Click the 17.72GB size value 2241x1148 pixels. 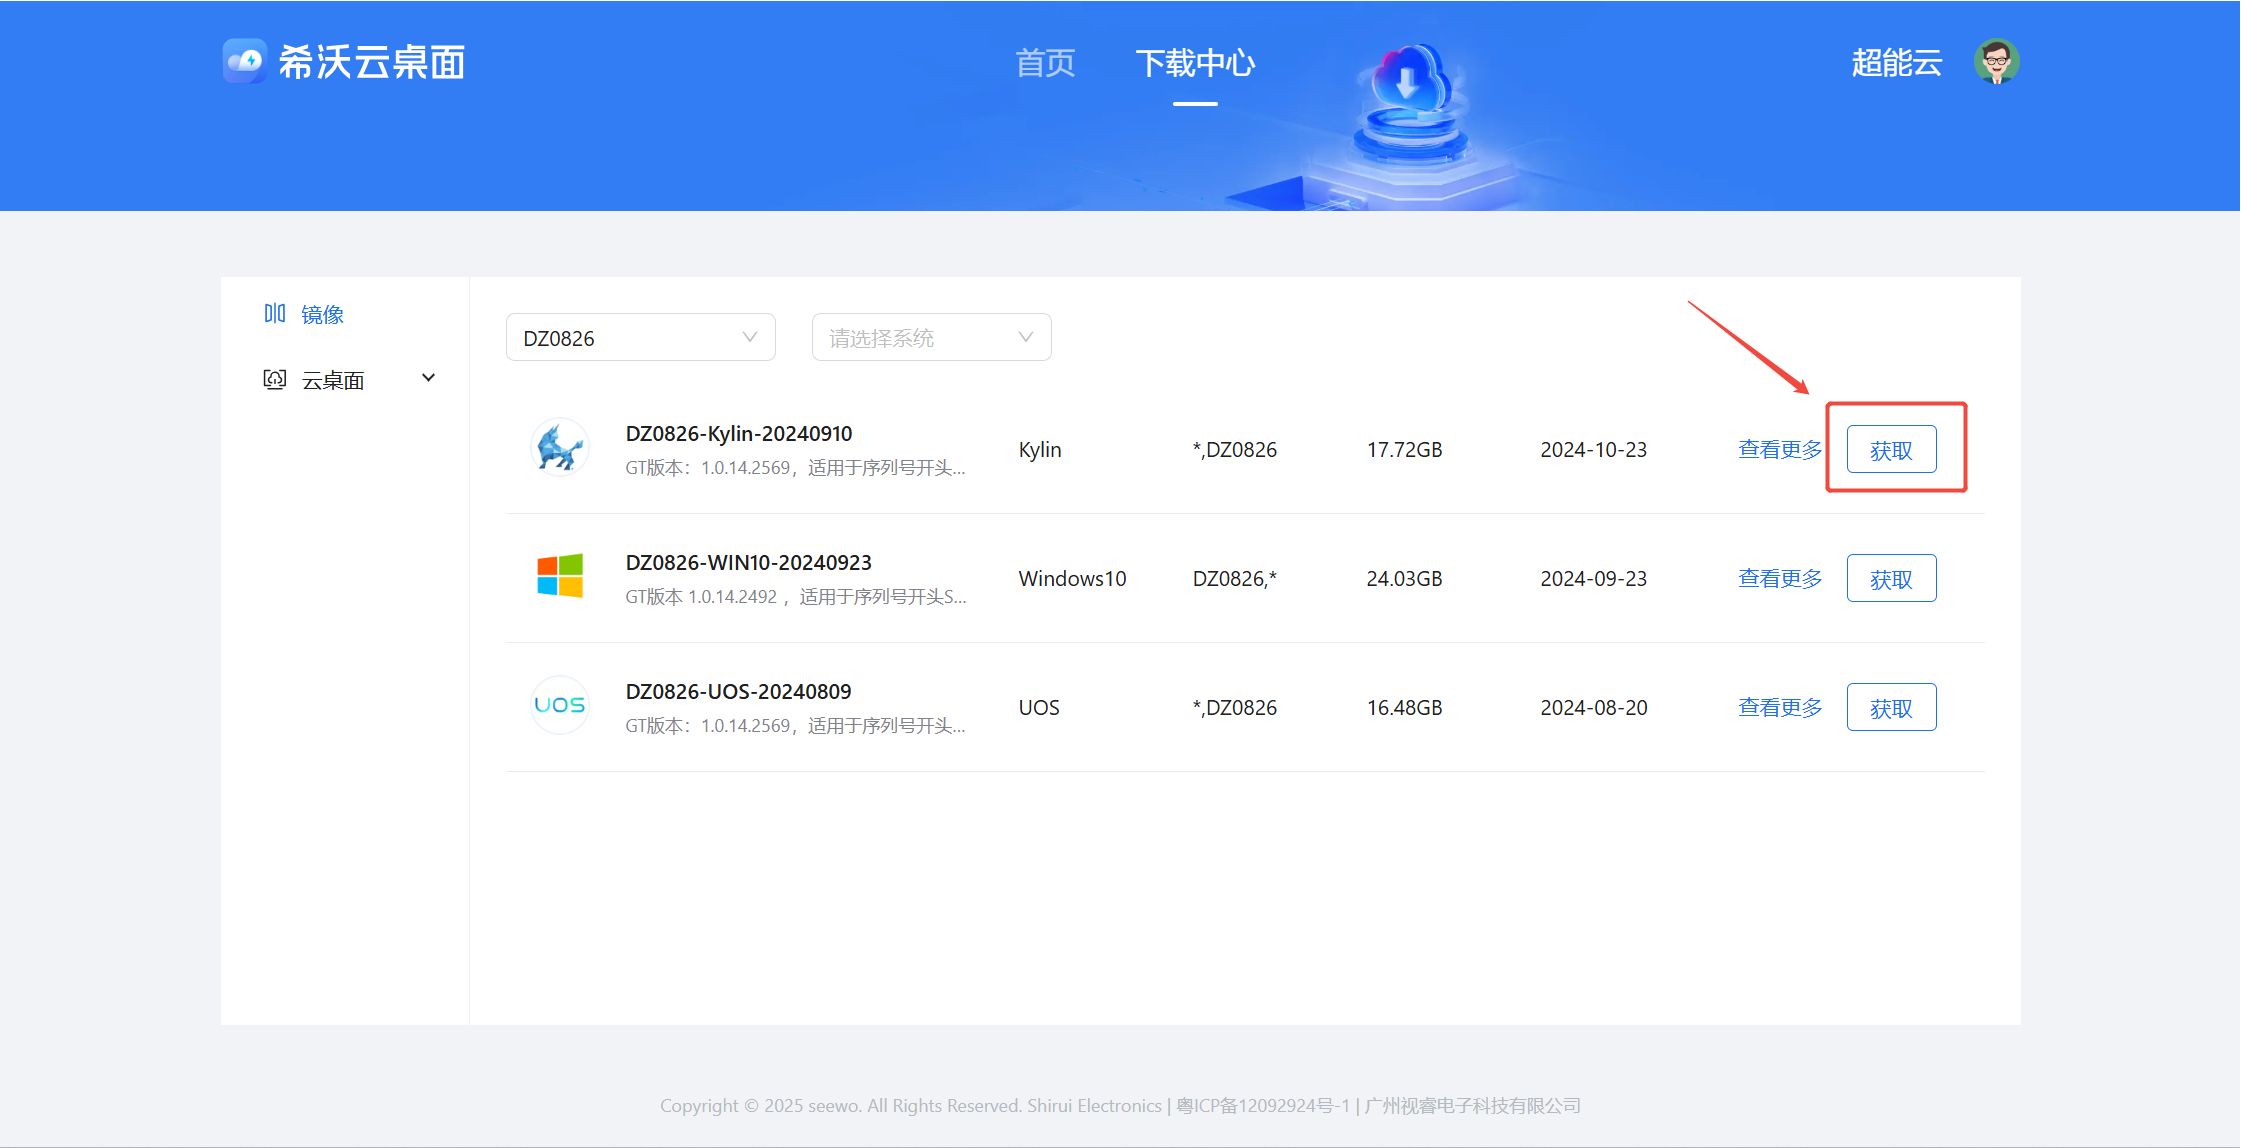click(x=1404, y=450)
